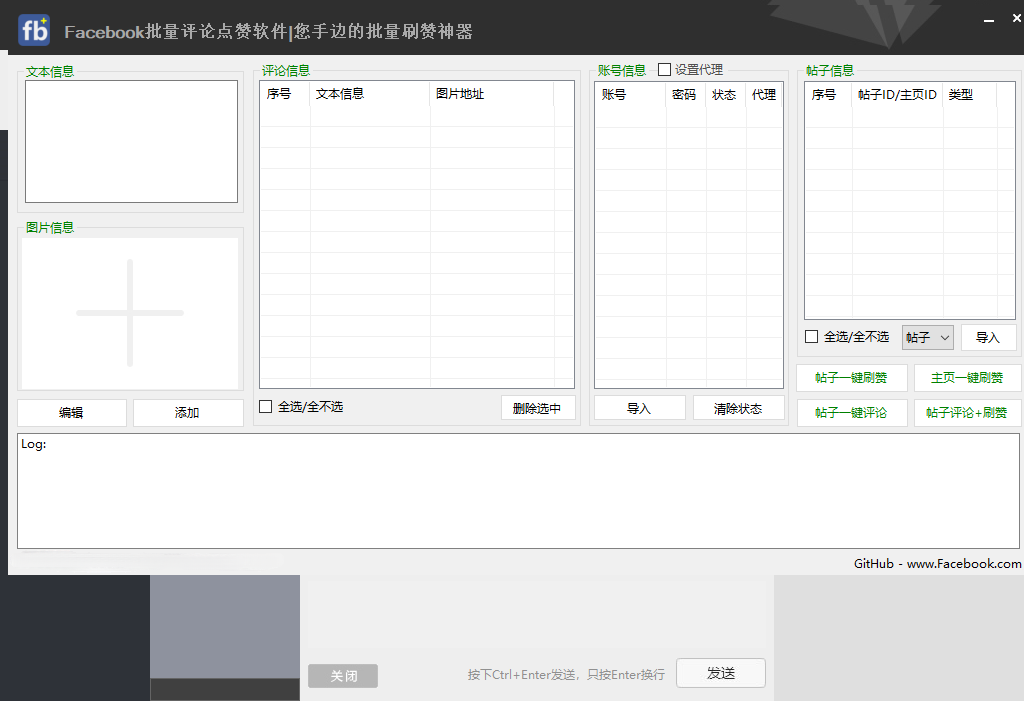Screen dimensions: 1024x701
Task: Click the 类型 column header
Action: [970, 95]
